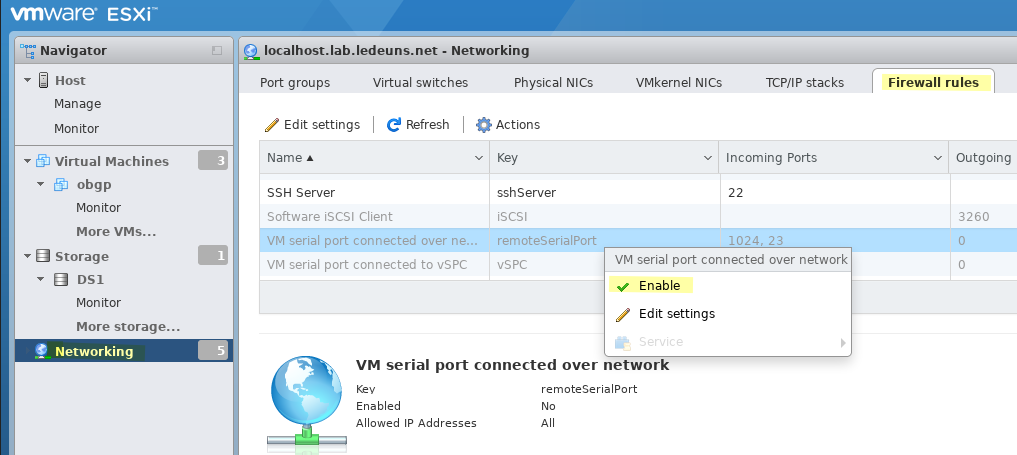Click the Allowed IP Addresses value All
1017x455 pixels.
548,423
